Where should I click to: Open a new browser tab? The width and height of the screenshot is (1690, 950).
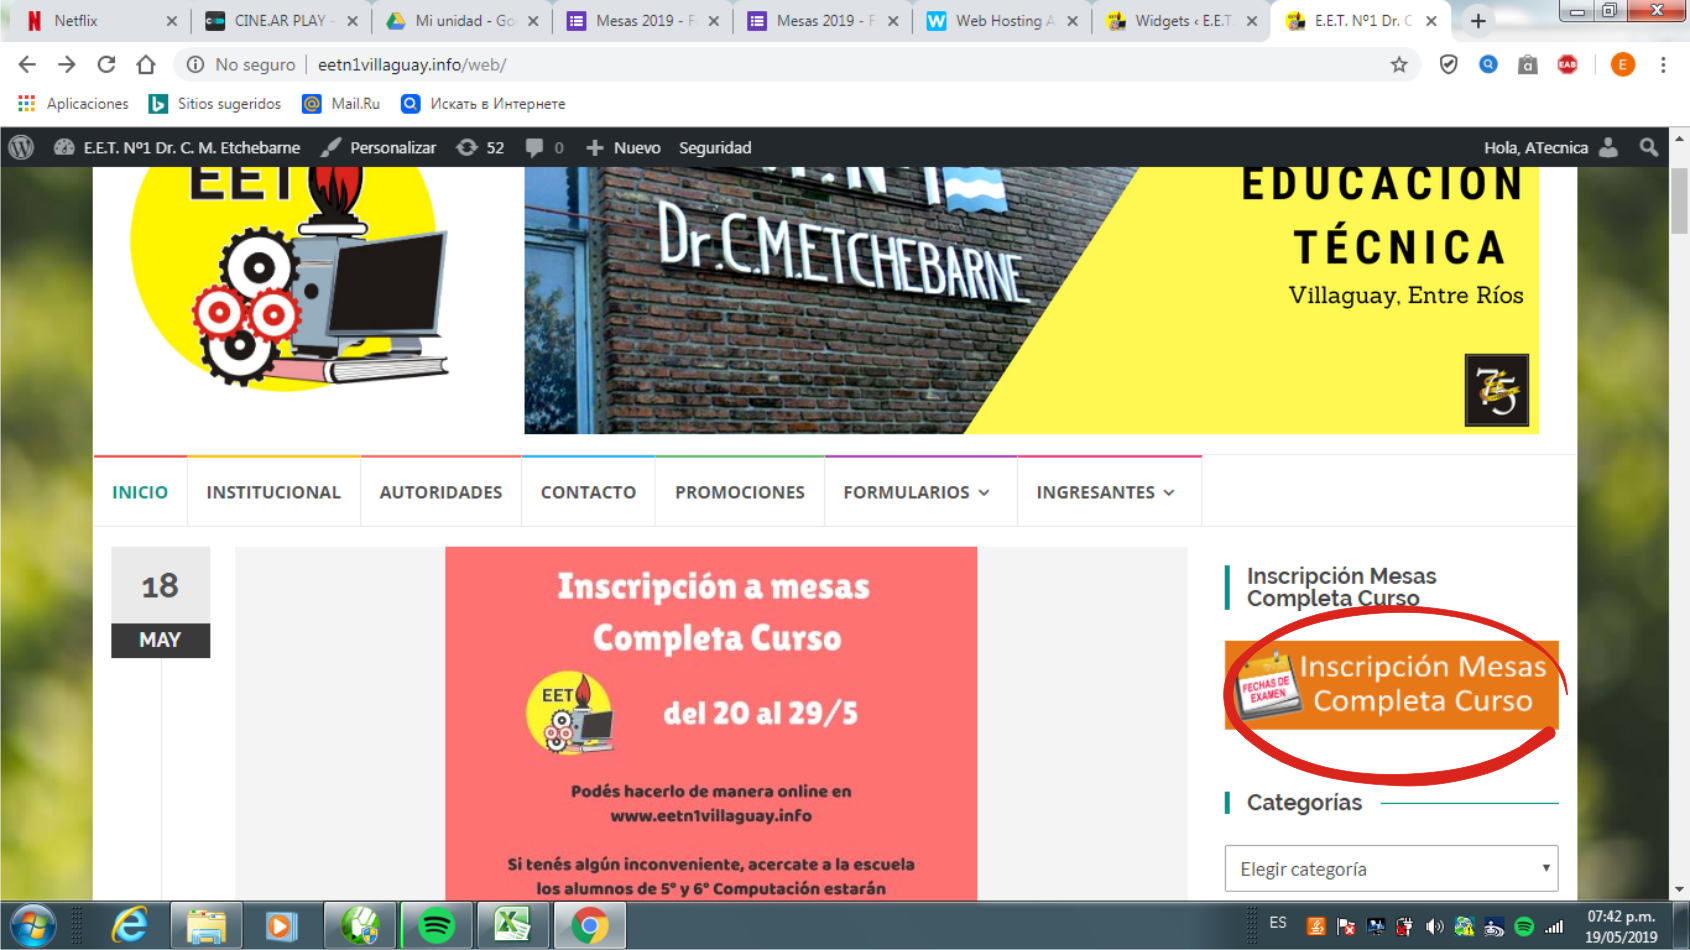coord(1478,21)
